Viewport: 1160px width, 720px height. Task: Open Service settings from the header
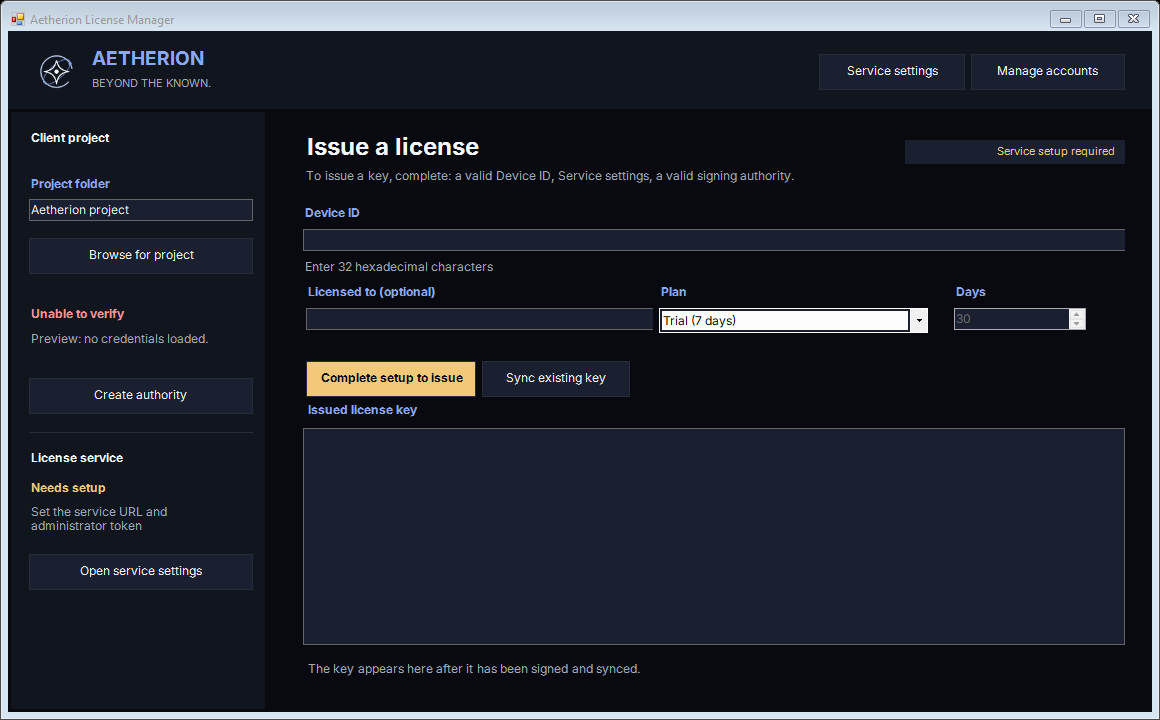[x=891, y=71]
